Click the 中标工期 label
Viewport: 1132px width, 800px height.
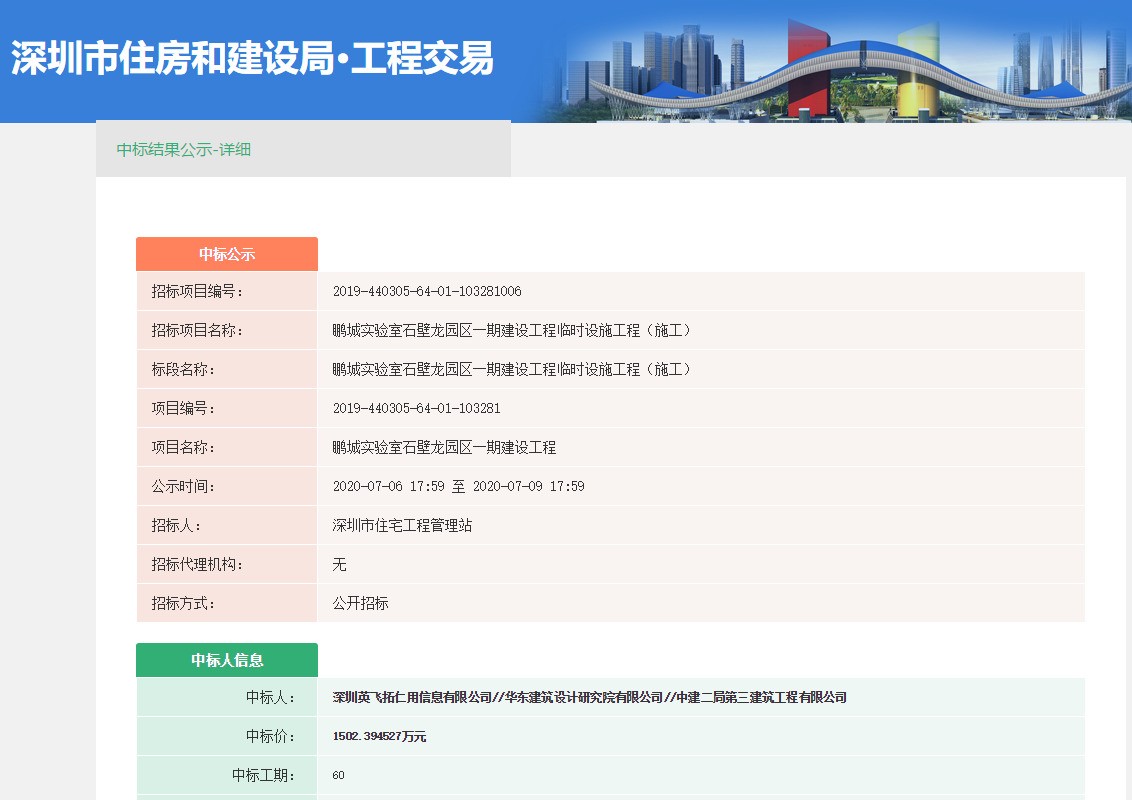[264, 775]
